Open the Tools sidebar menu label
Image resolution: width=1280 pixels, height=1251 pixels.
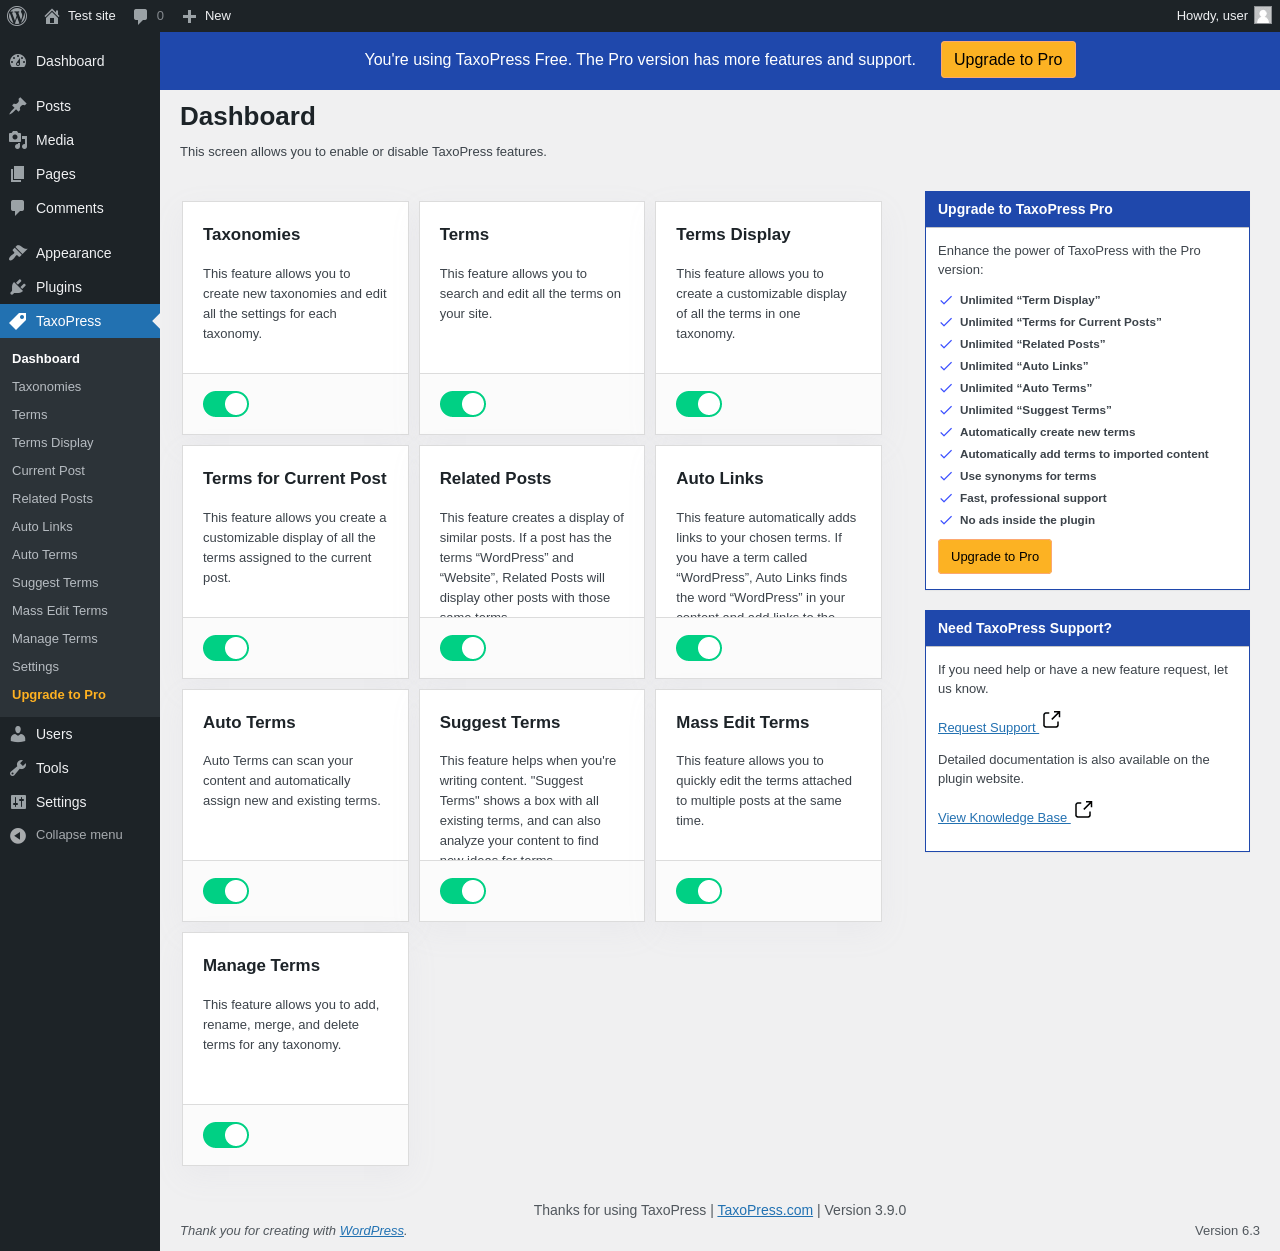pos(52,768)
